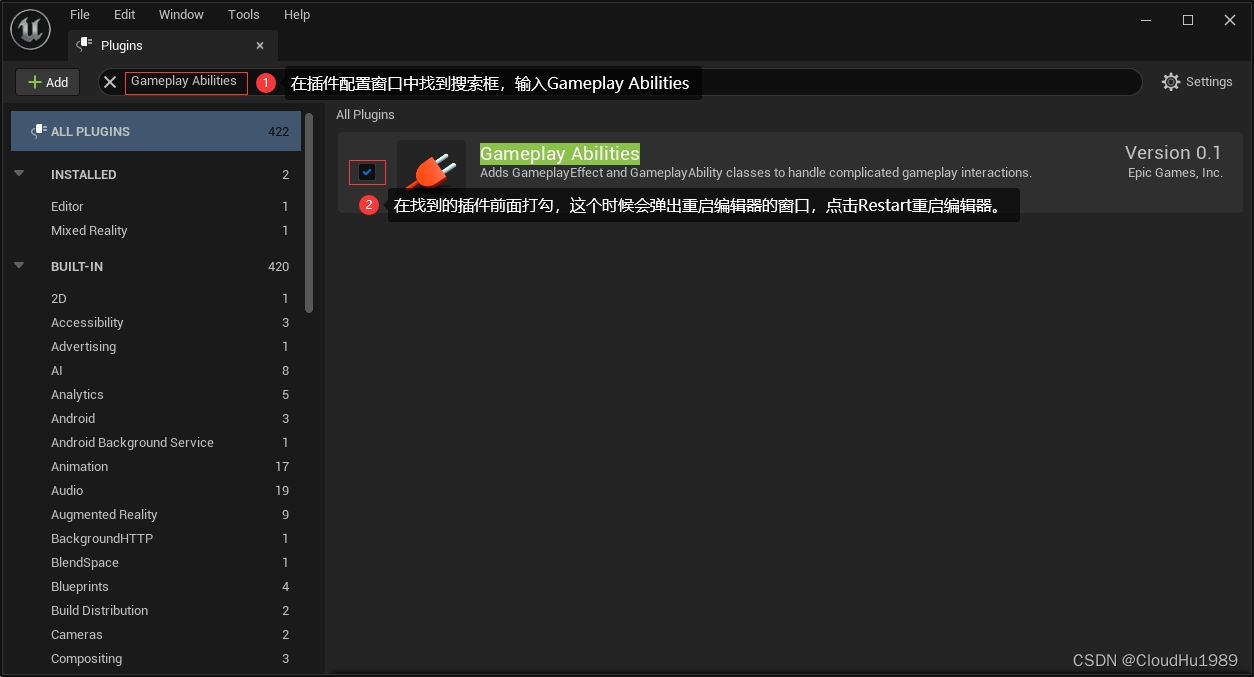Click the Add button
This screenshot has width=1254, height=677.
[48, 82]
